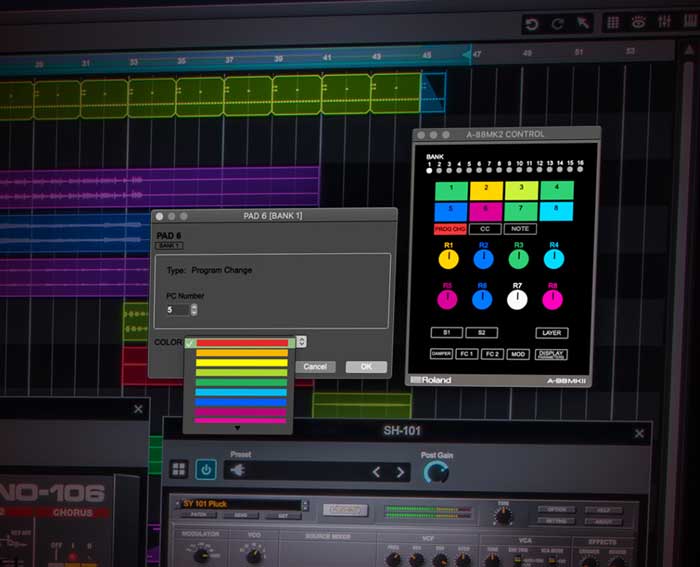Screen dimensions: 700x567
Task: Click the undo arrow in the top toolbar
Action: pos(532,24)
